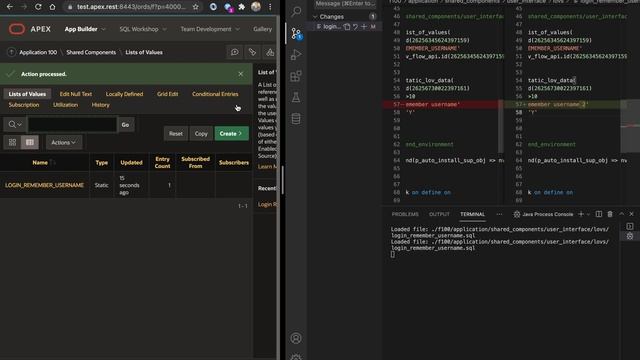Click the commit Message input box
This screenshot has width=640, height=360.
[x=345, y=4]
